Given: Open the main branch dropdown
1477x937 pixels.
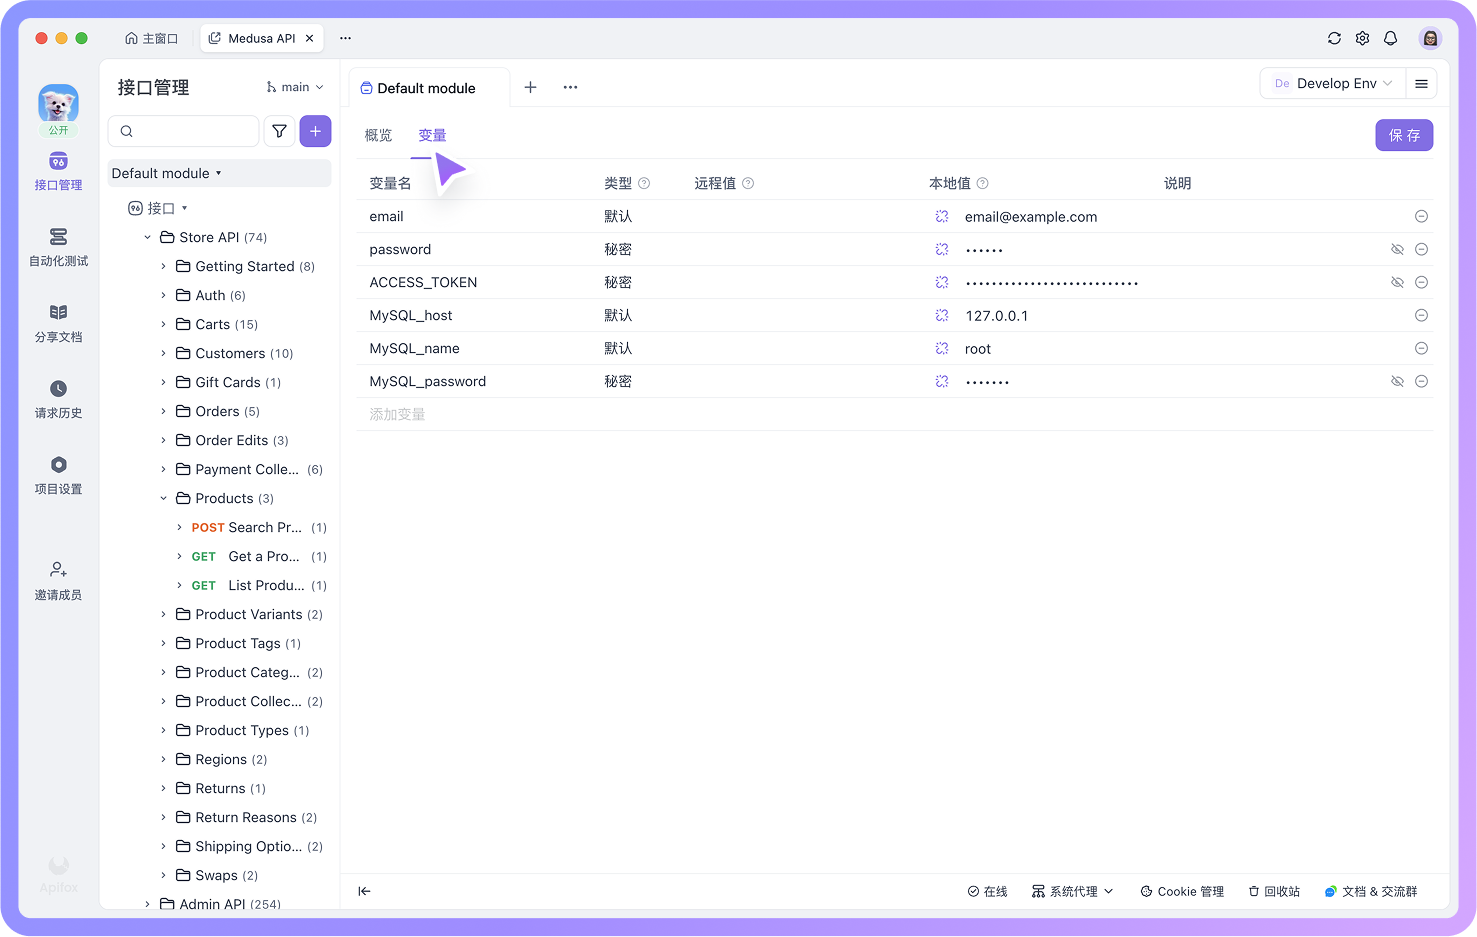Looking at the screenshot, I should pos(295,87).
